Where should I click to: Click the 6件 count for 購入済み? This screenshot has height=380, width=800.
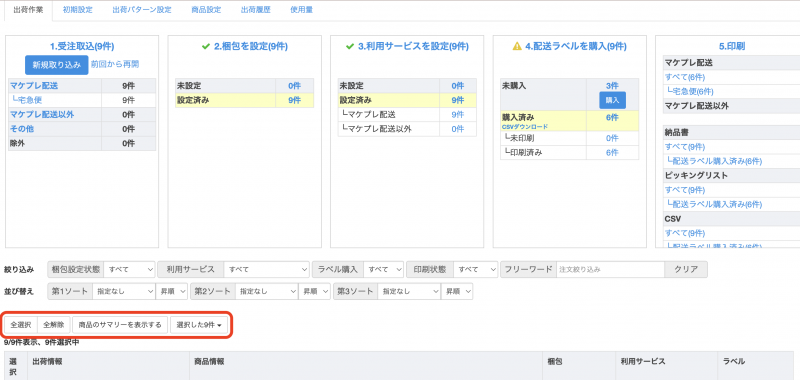point(612,117)
